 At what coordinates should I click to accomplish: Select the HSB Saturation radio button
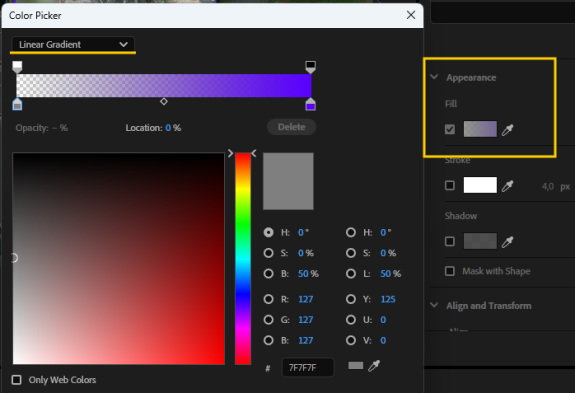(x=268, y=253)
